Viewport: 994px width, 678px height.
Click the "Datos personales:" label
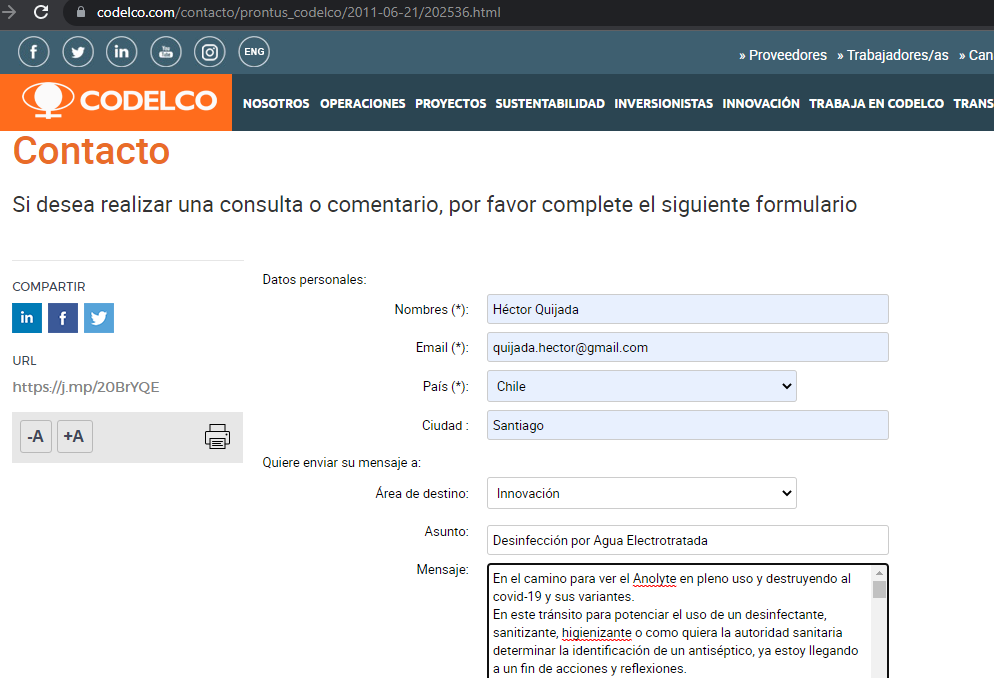coord(314,279)
